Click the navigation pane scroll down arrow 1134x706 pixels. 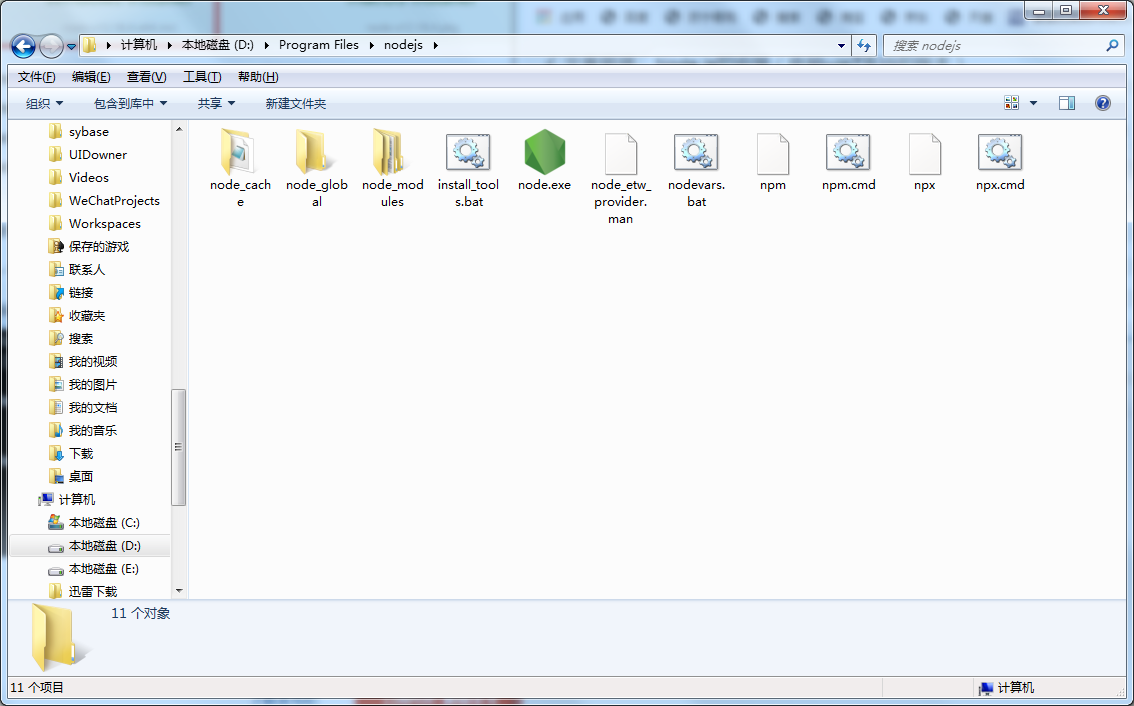(179, 591)
